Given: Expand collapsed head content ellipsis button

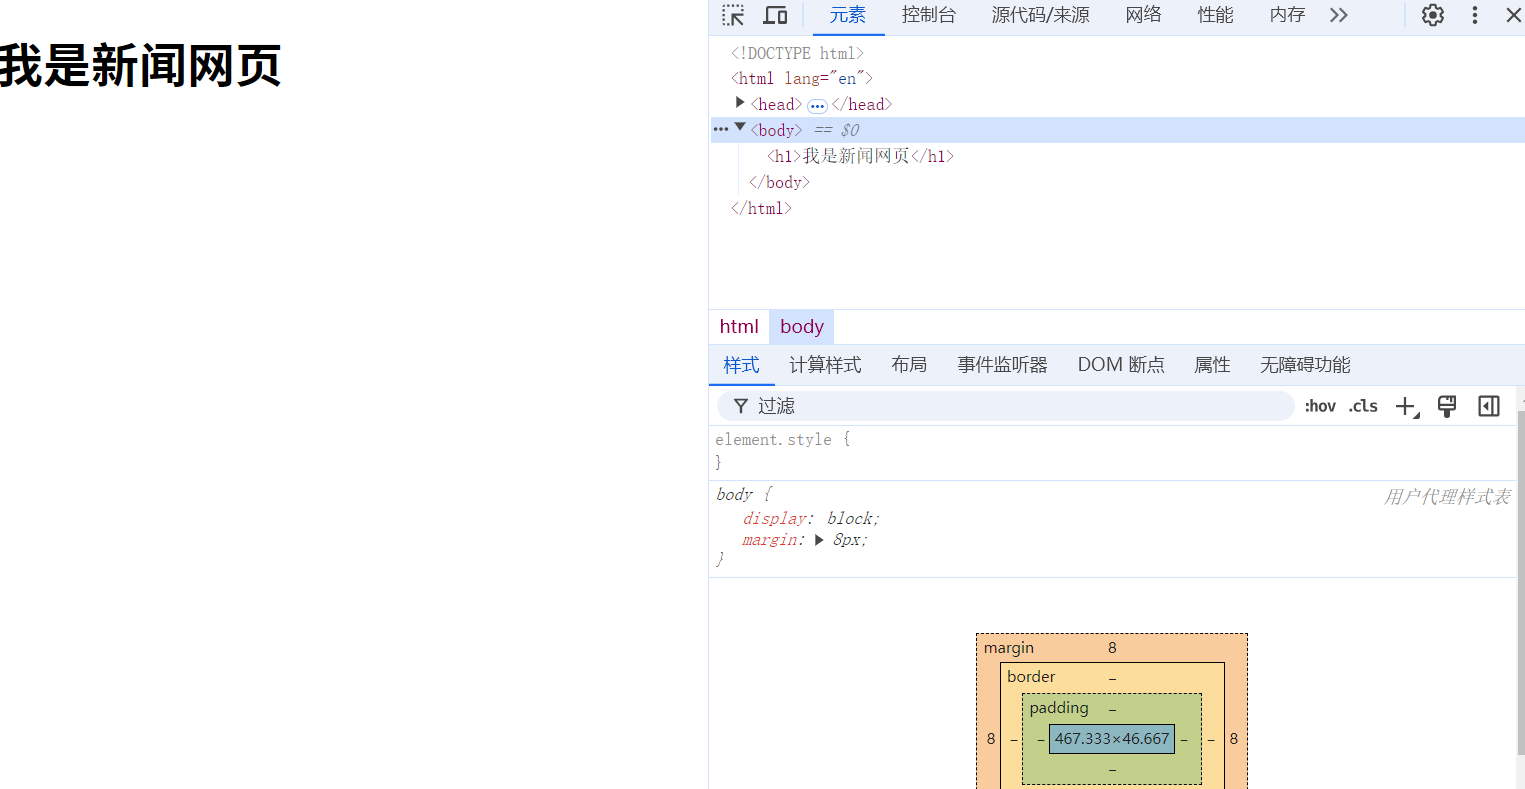Looking at the screenshot, I should click(x=817, y=106).
